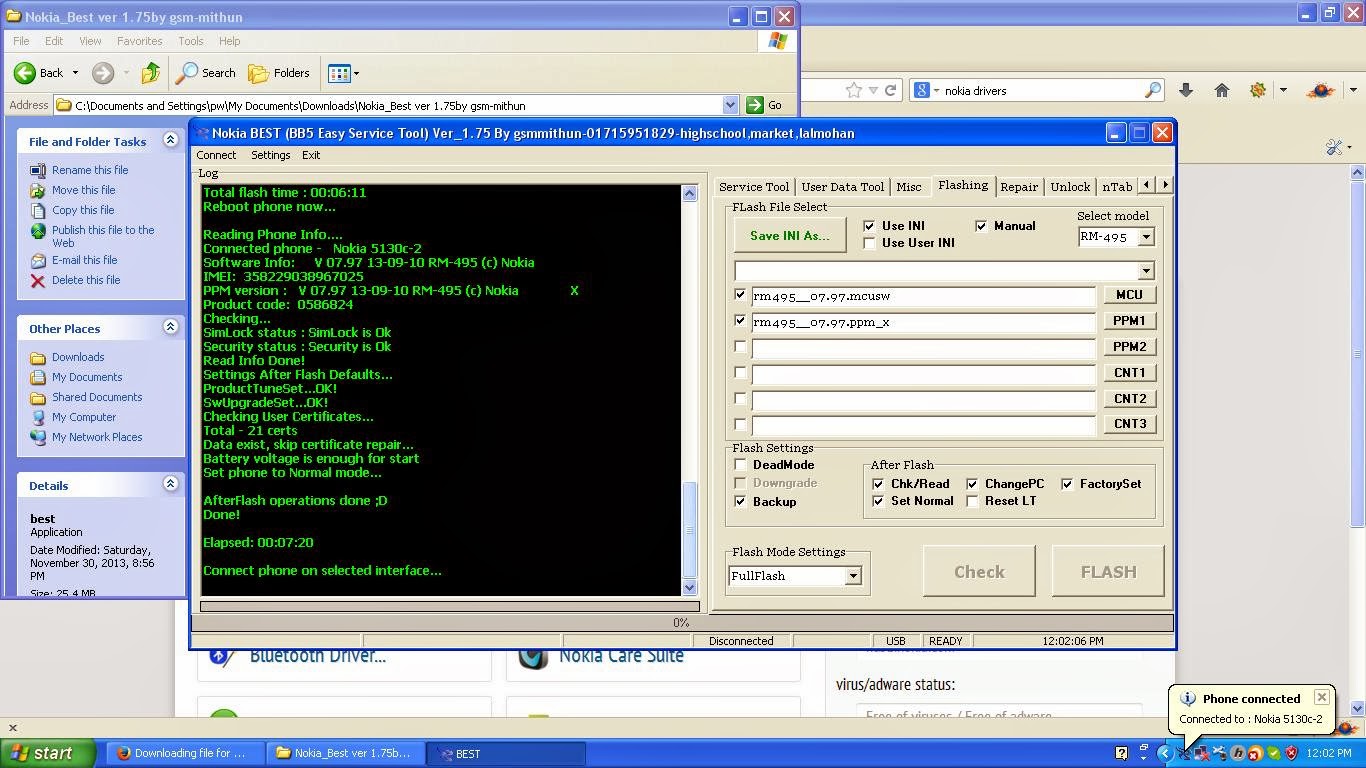
Task: Open the Favorites menu in Explorer
Action: tap(139, 41)
